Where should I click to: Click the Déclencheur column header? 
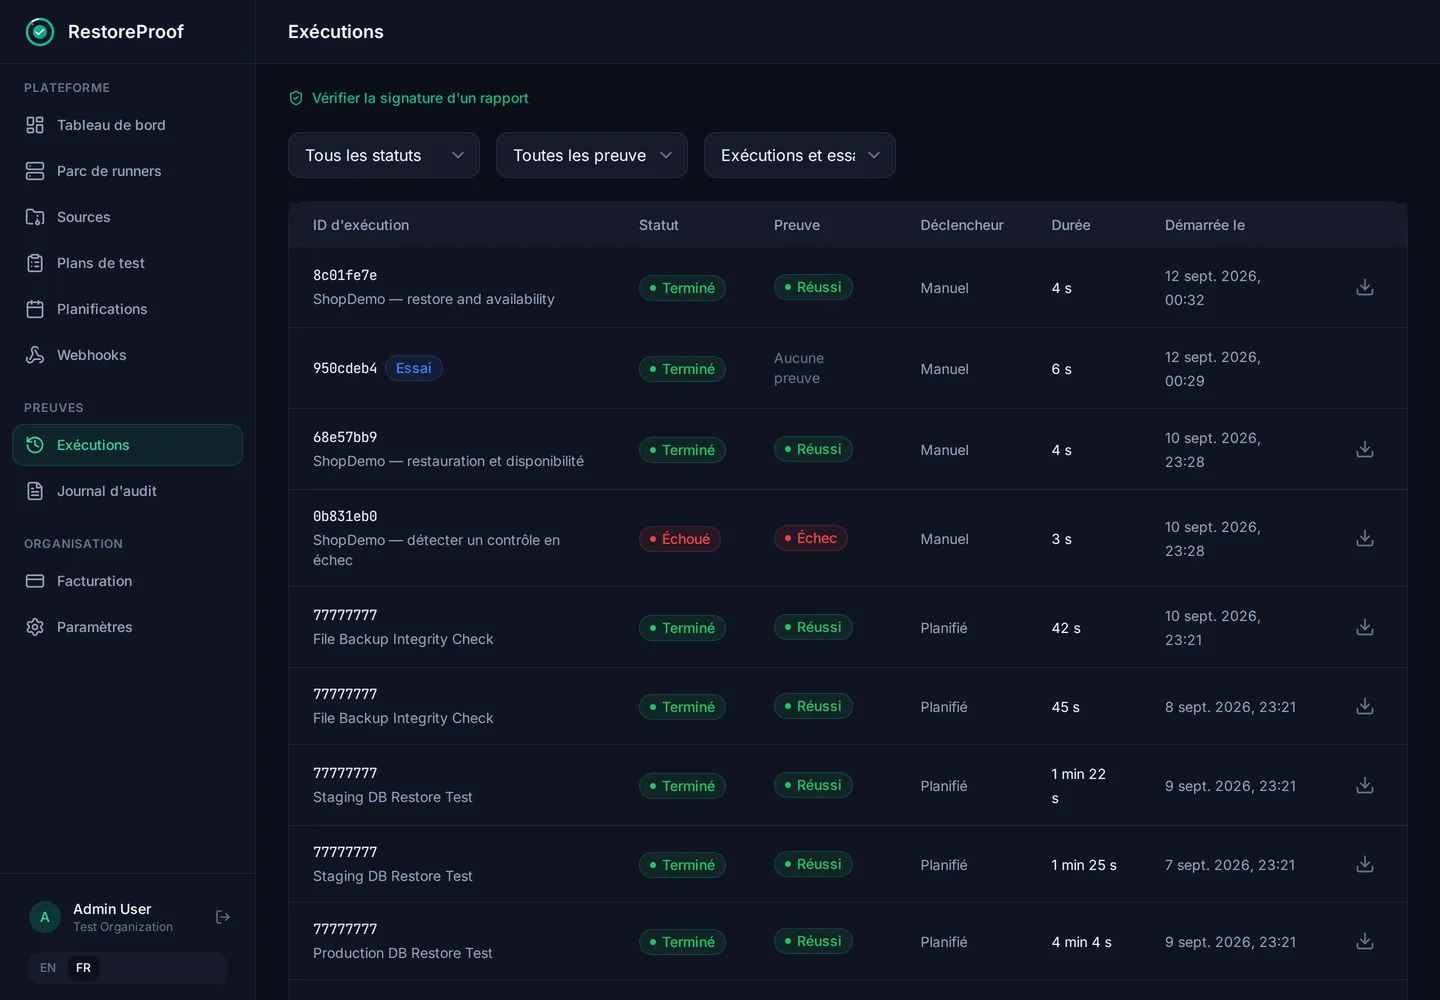tap(962, 225)
